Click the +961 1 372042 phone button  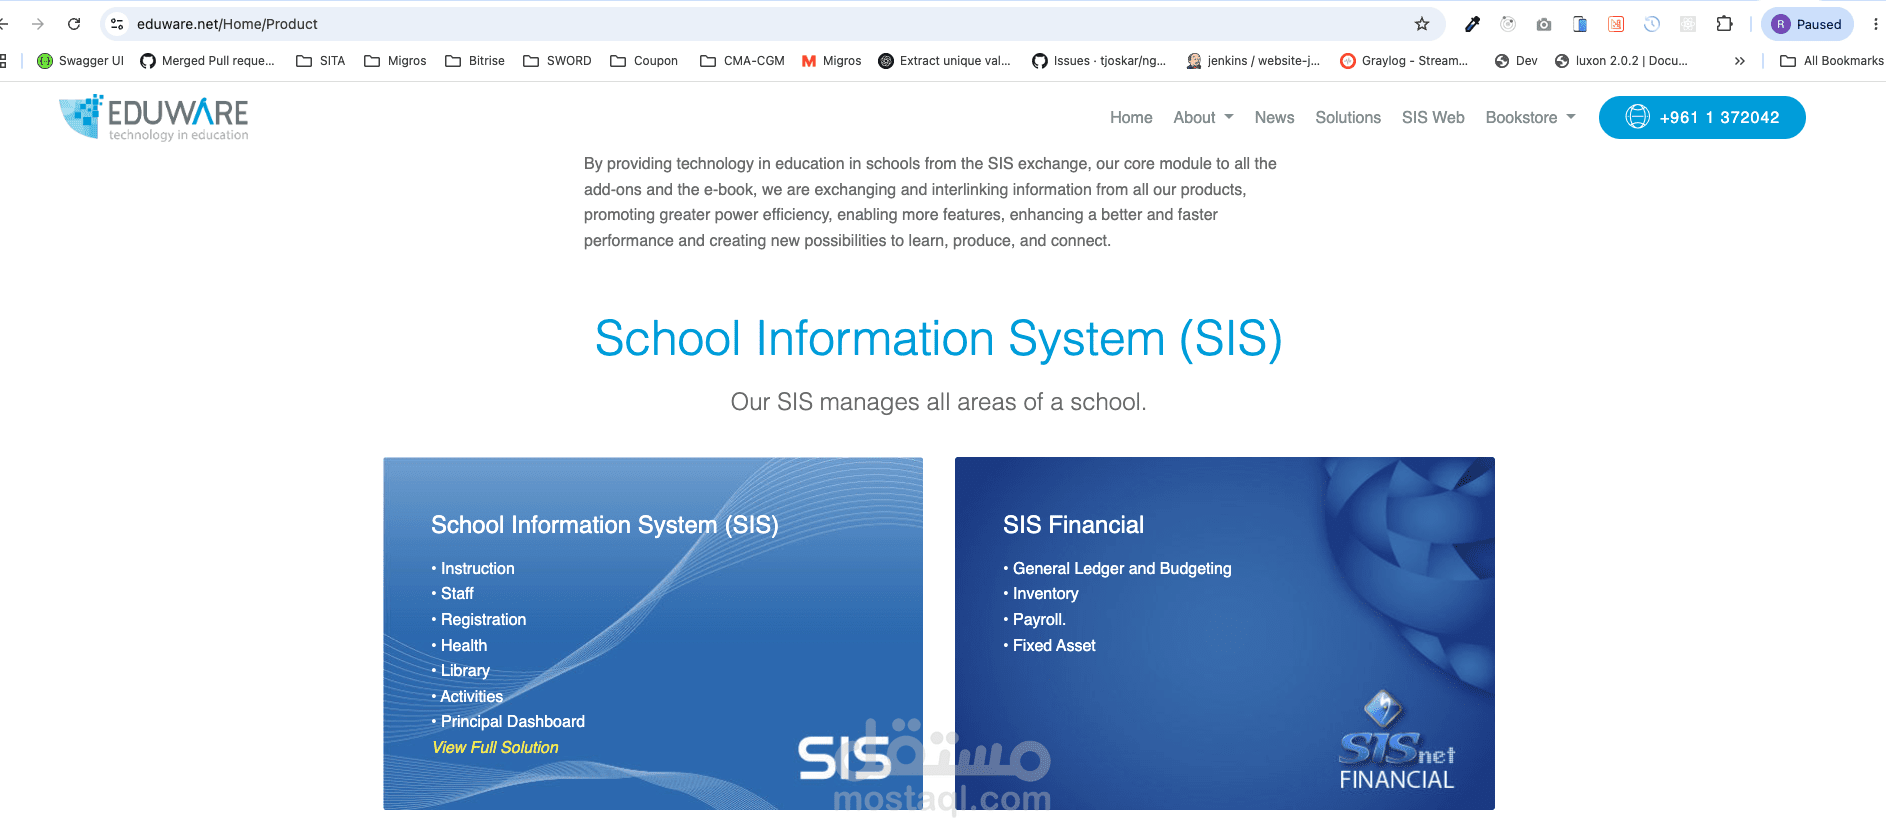(x=1702, y=117)
